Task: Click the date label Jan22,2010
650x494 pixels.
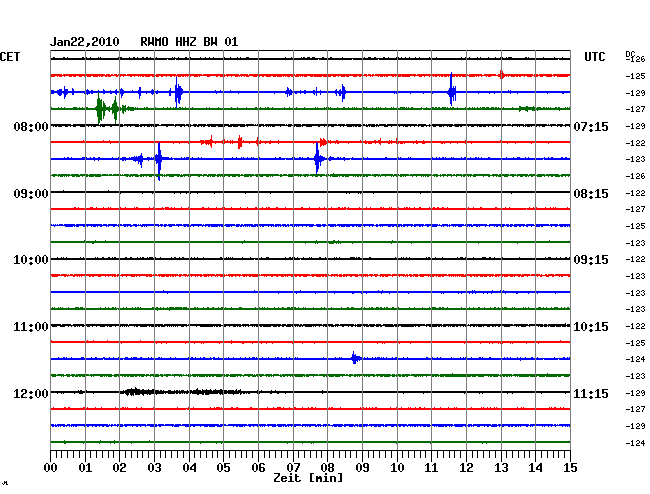Action: tap(85, 42)
